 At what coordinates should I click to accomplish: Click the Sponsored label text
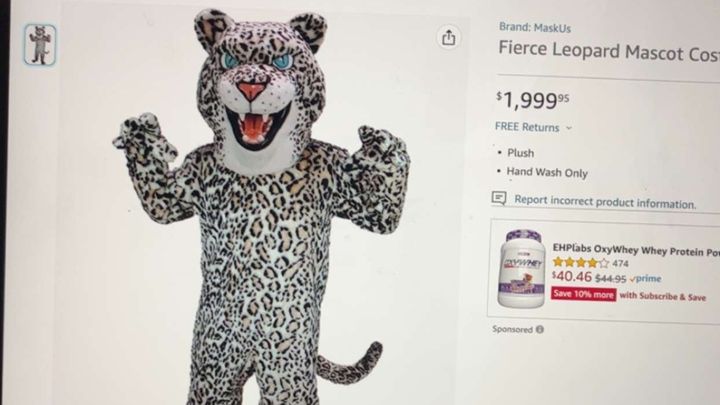(x=512, y=329)
